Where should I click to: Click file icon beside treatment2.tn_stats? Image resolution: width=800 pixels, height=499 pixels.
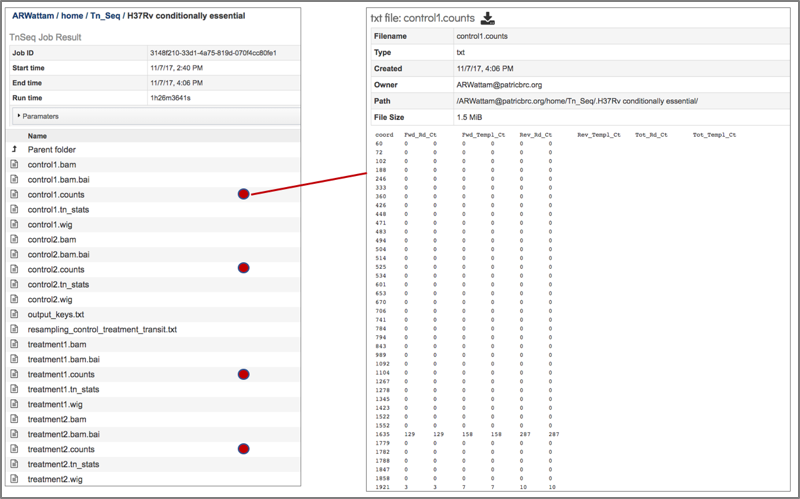tap(14, 464)
